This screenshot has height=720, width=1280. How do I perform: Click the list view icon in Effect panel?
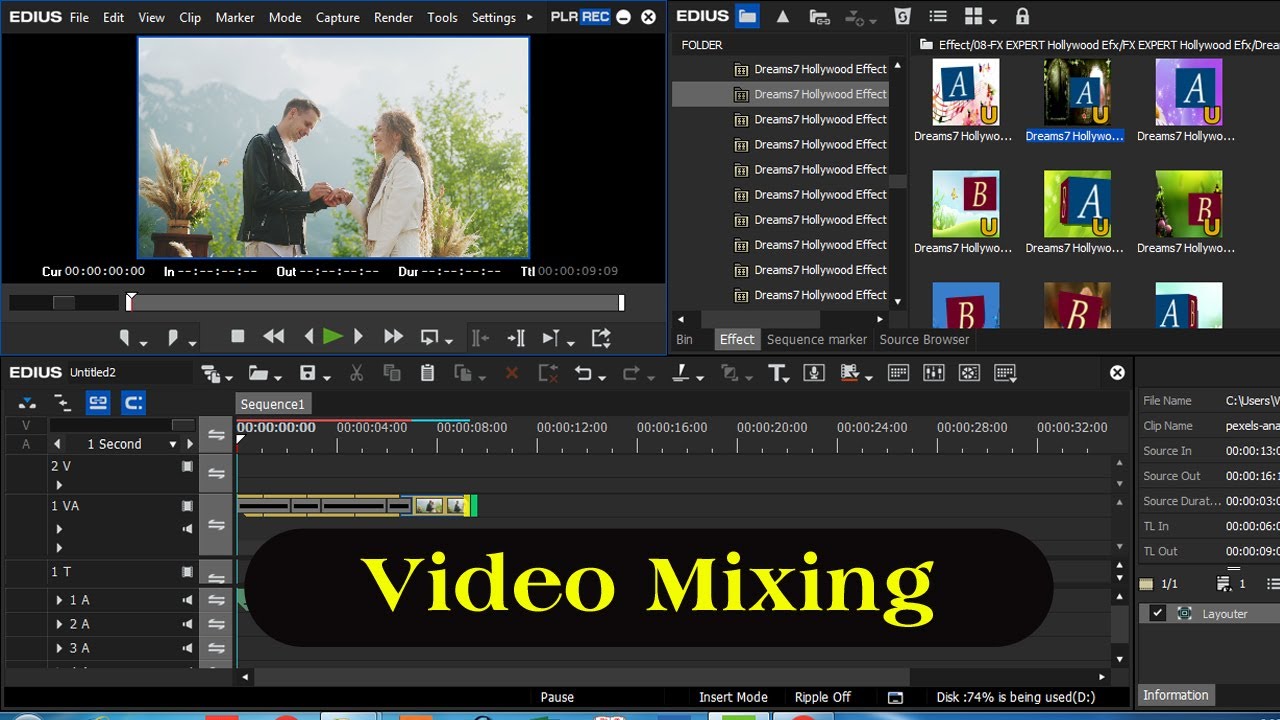tap(937, 16)
